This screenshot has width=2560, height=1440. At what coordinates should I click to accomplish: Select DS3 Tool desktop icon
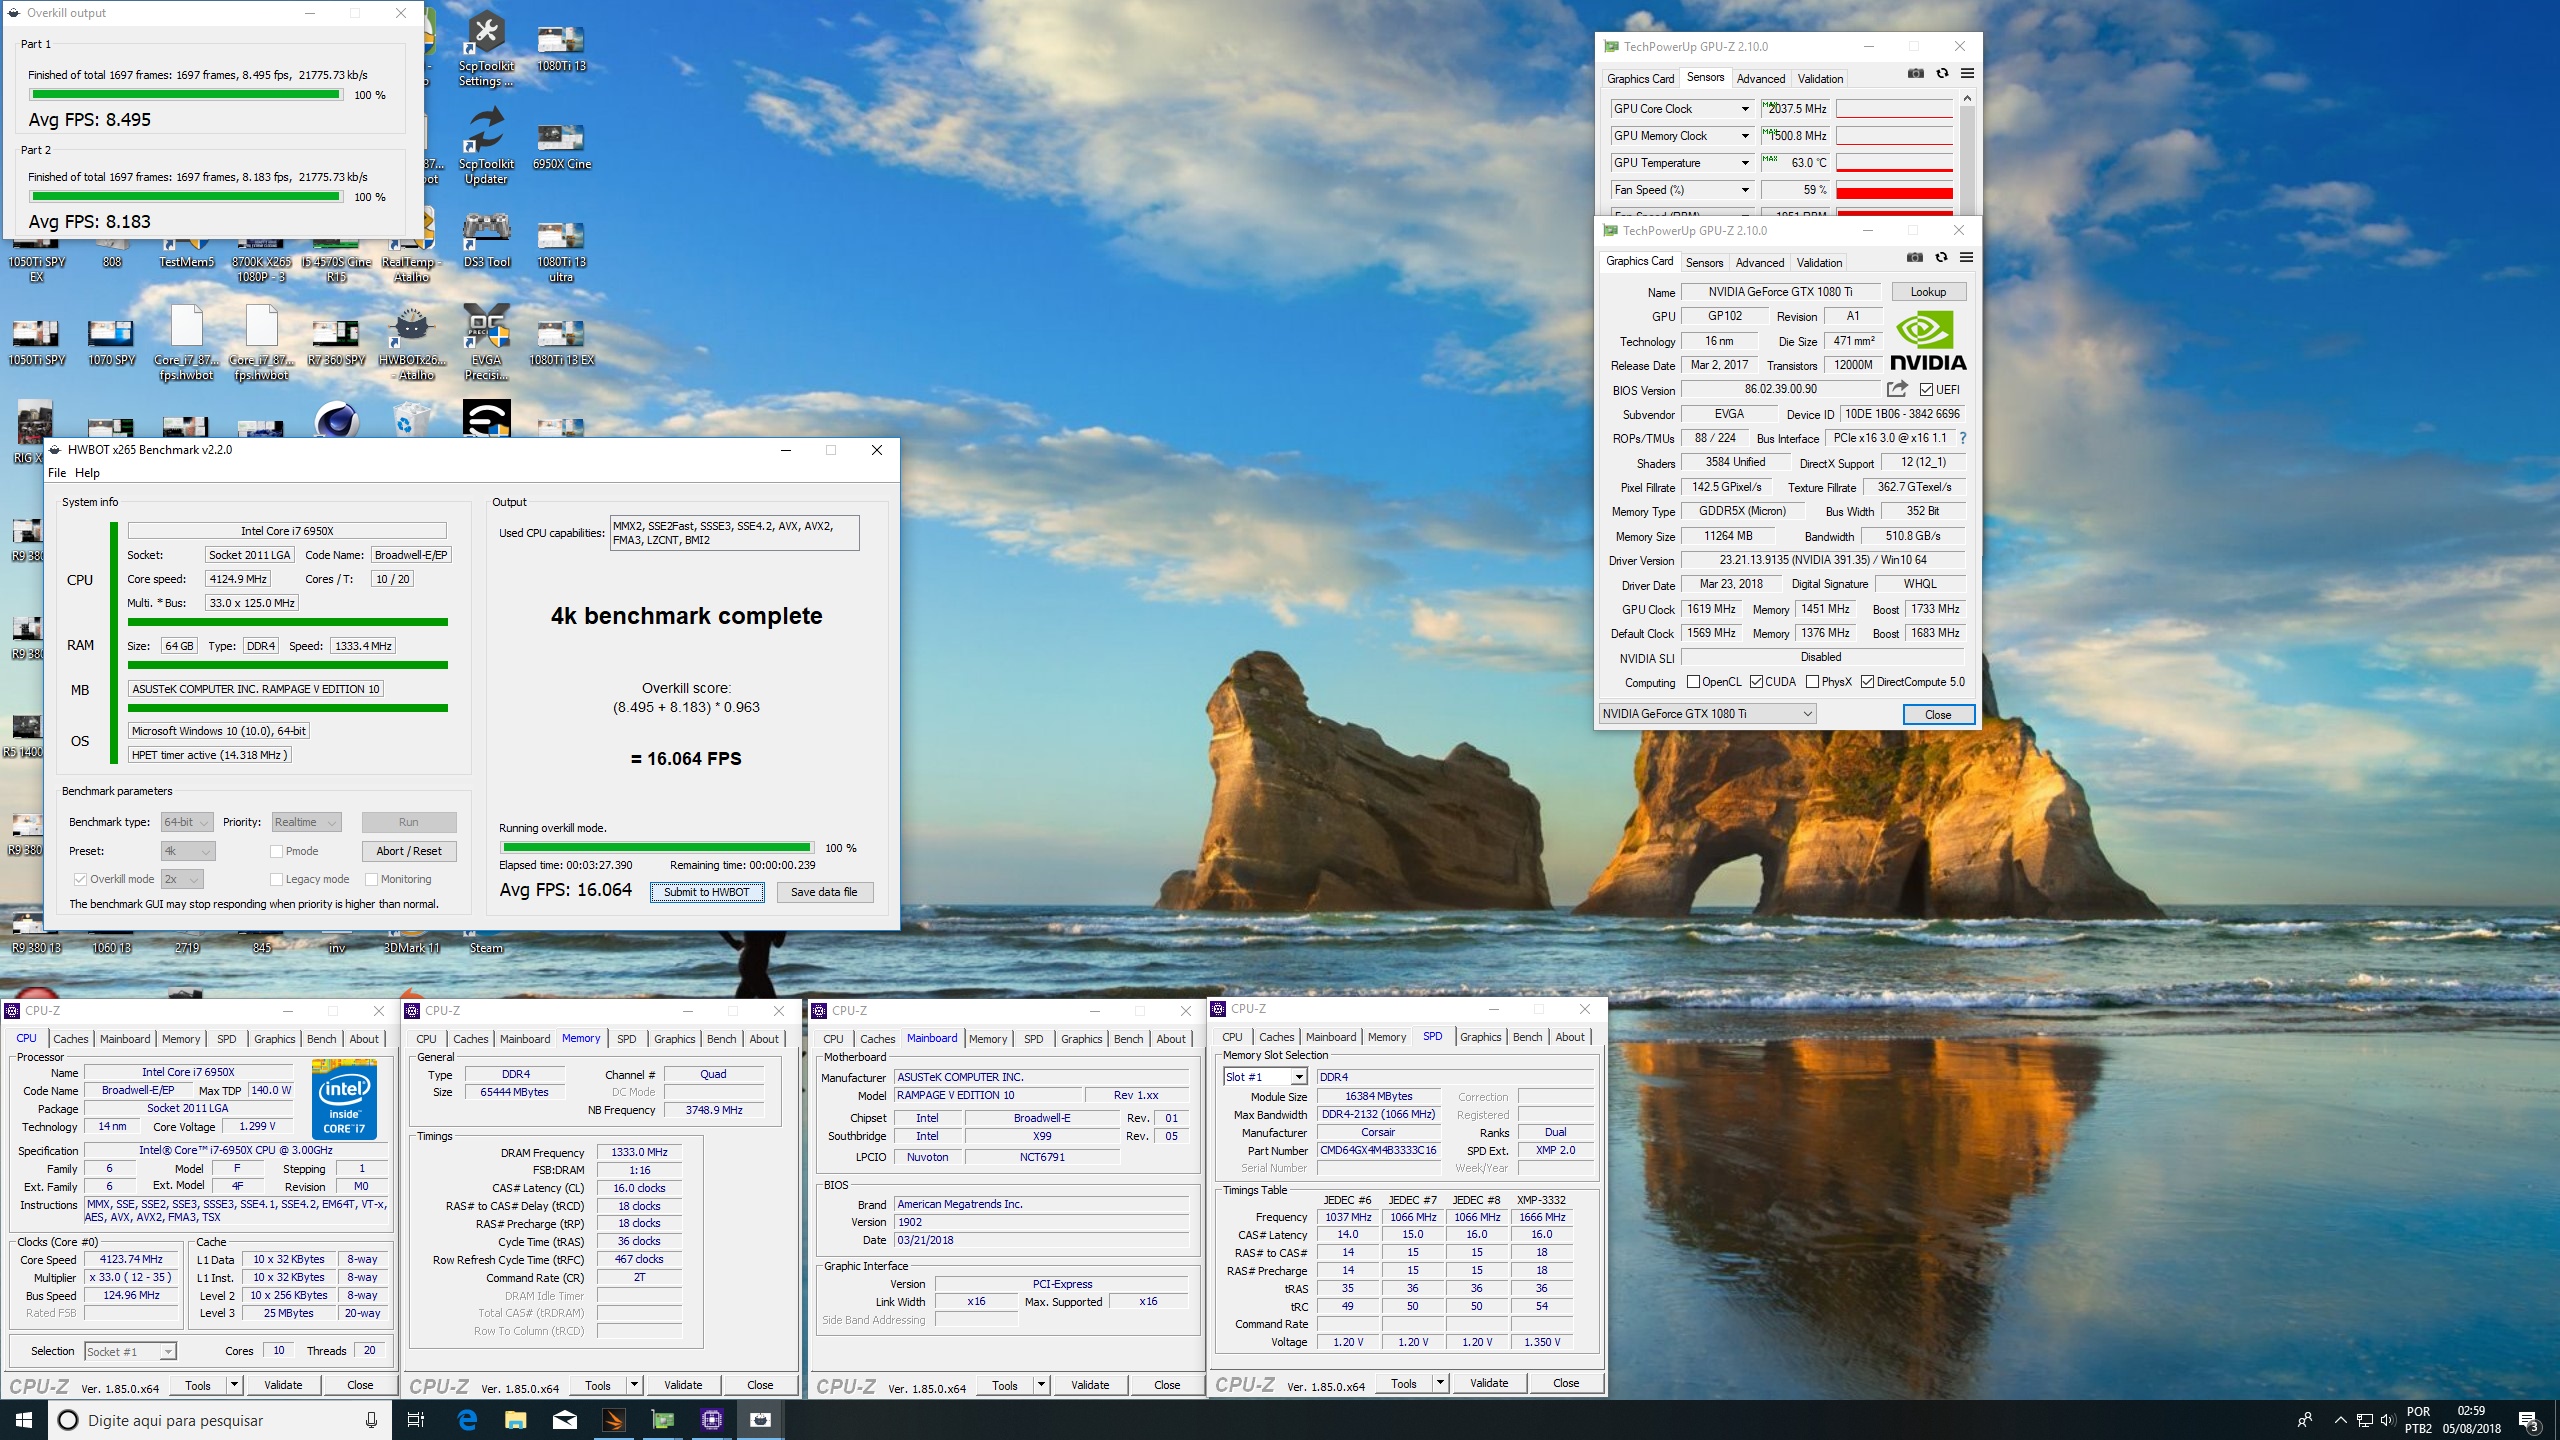(x=486, y=241)
